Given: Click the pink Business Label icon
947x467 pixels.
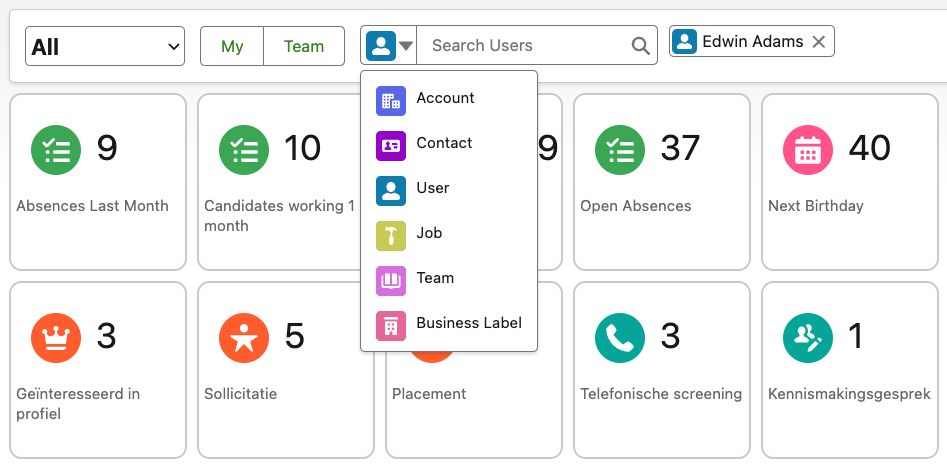Looking at the screenshot, I should click(390, 324).
